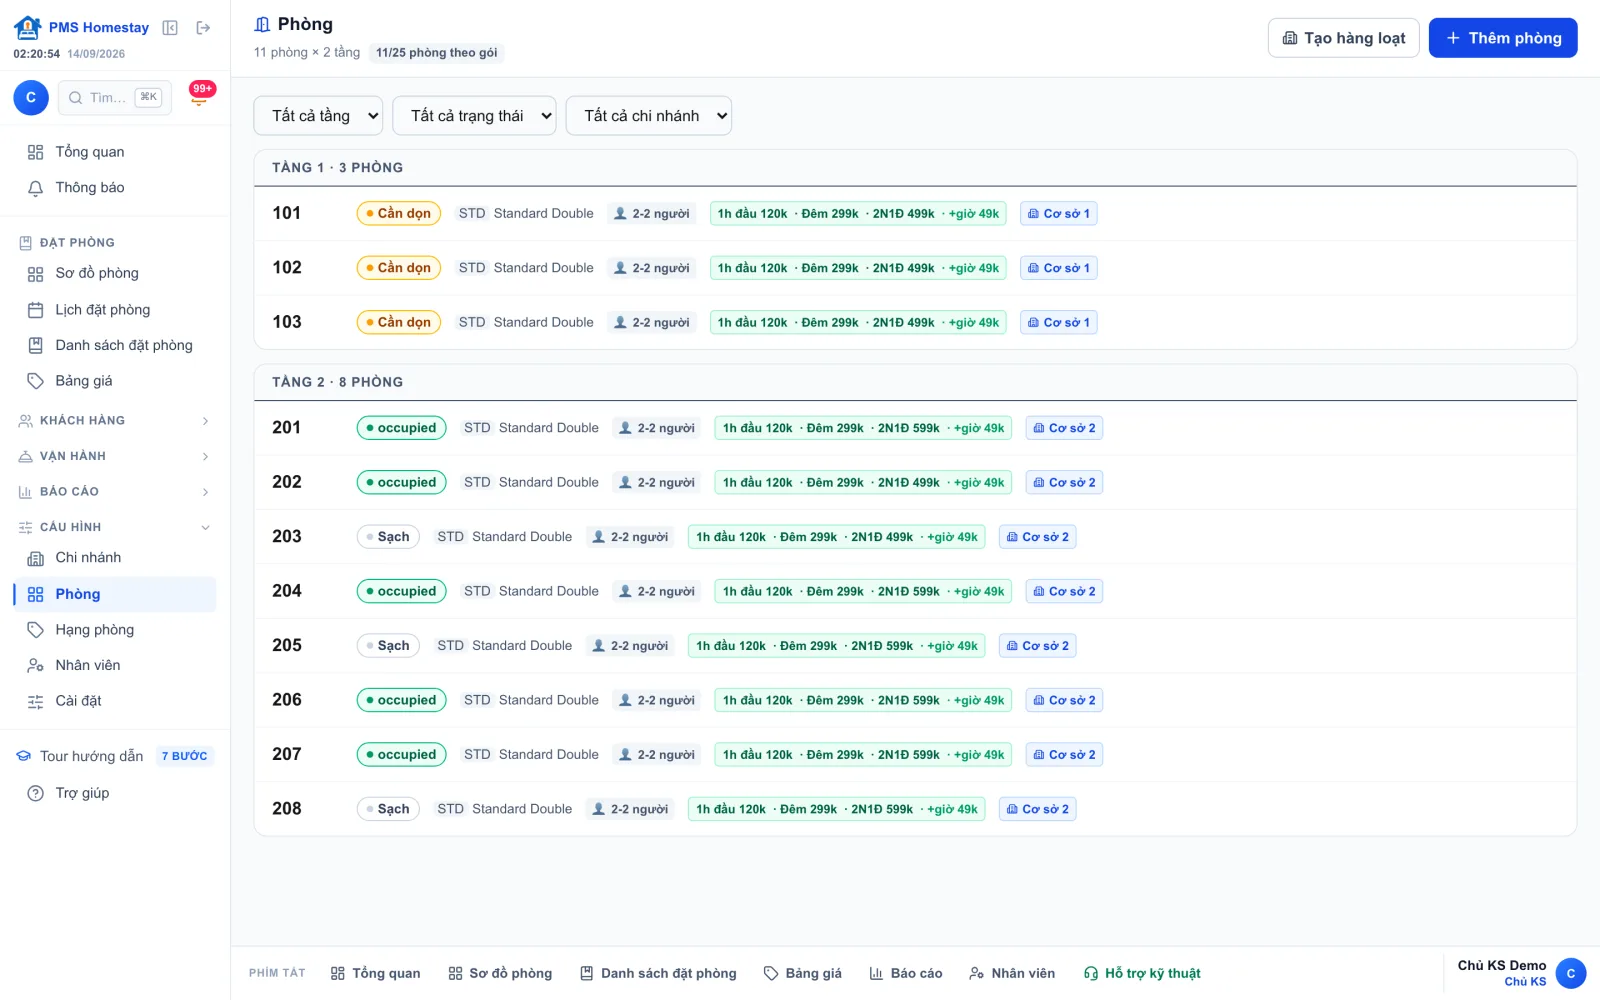Open Cài đặt in the sidebar
The height and width of the screenshot is (1000, 1600).
click(x=115, y=701)
